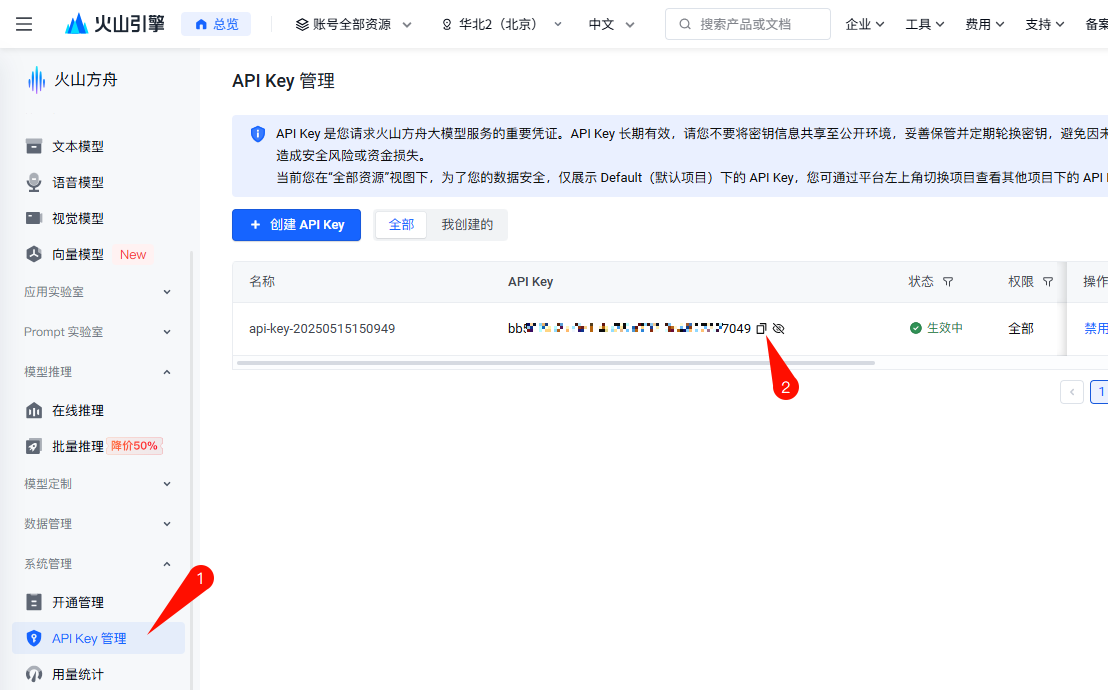Click the 向量模型 sidebar icon
The image size is (1108, 690).
tap(34, 254)
